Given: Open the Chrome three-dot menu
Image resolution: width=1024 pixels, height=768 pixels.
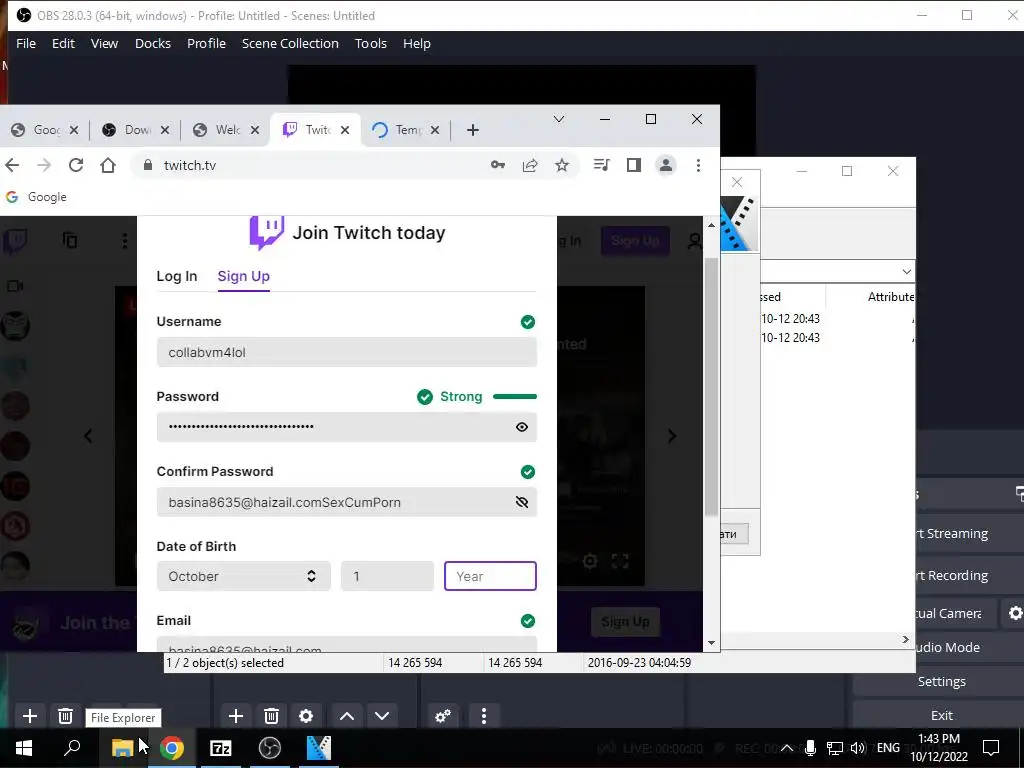Looking at the screenshot, I should click(x=698, y=165).
